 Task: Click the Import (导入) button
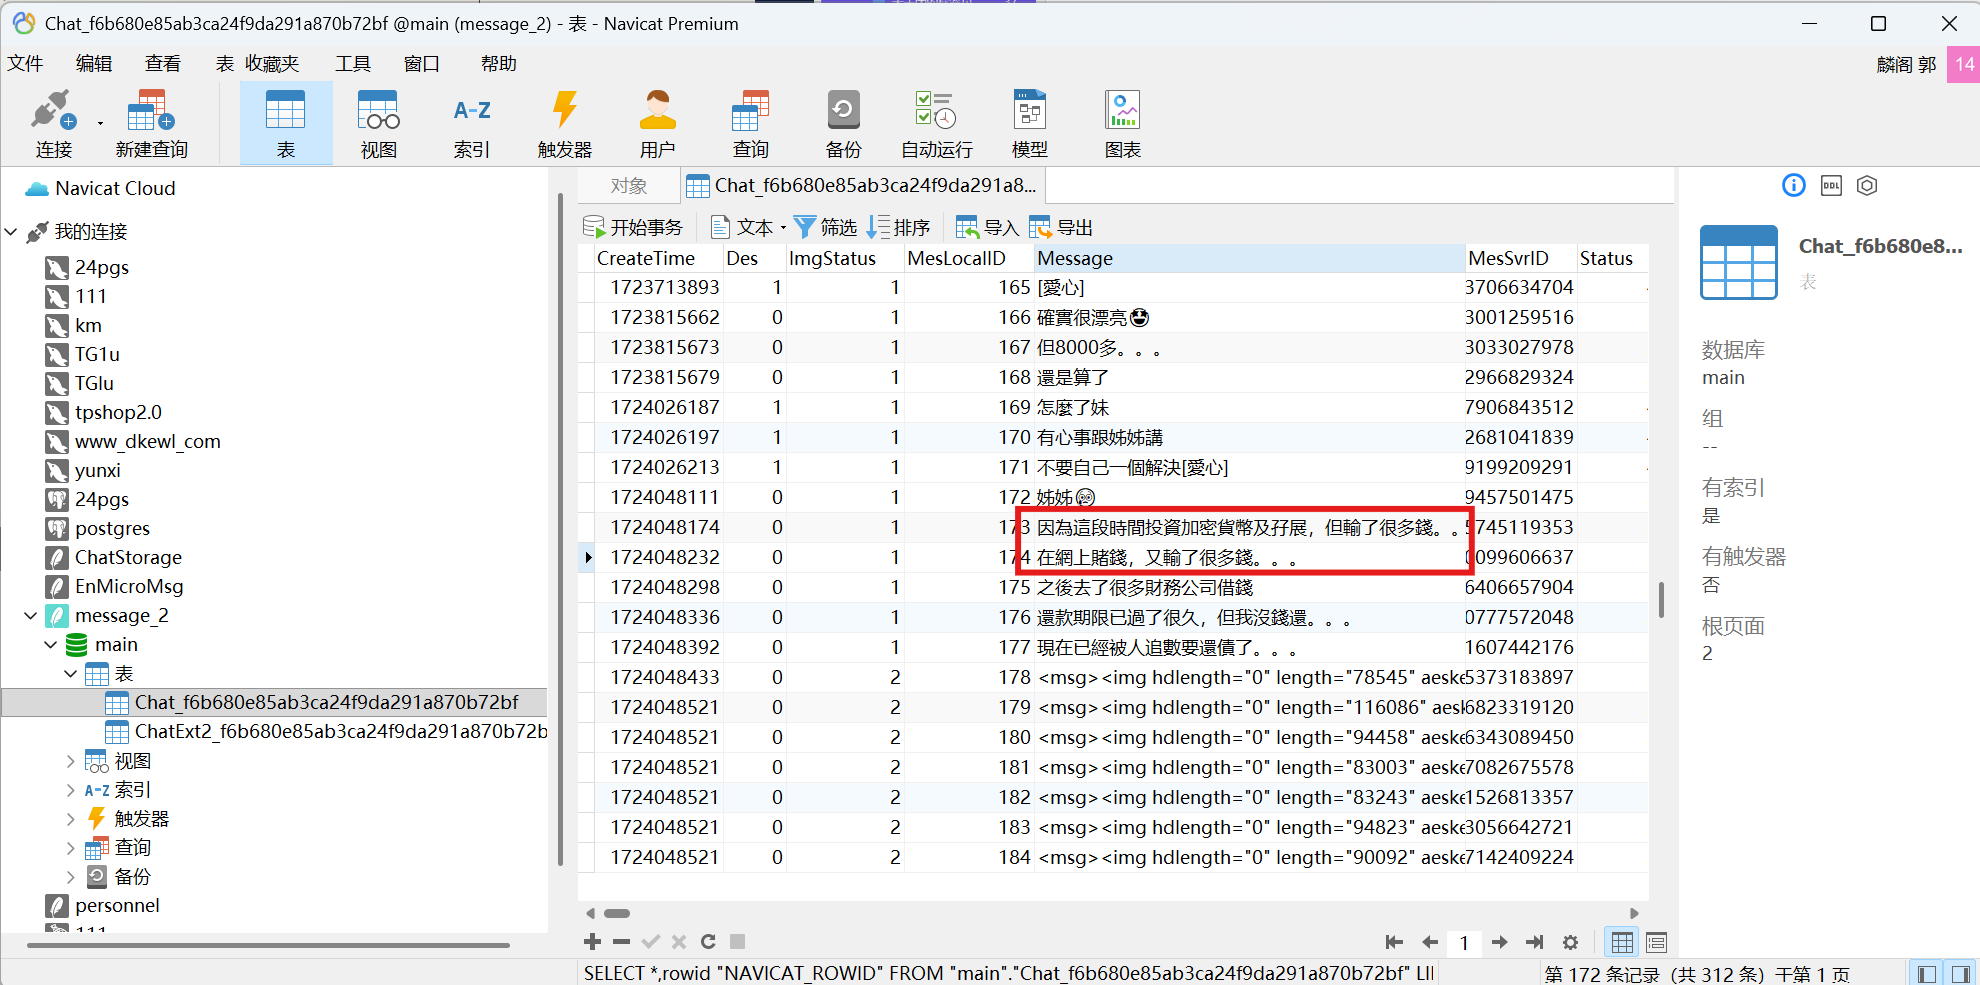987,228
